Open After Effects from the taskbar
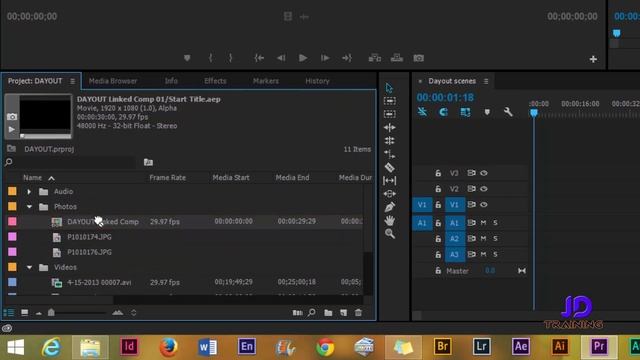The image size is (640, 360). click(x=521, y=347)
